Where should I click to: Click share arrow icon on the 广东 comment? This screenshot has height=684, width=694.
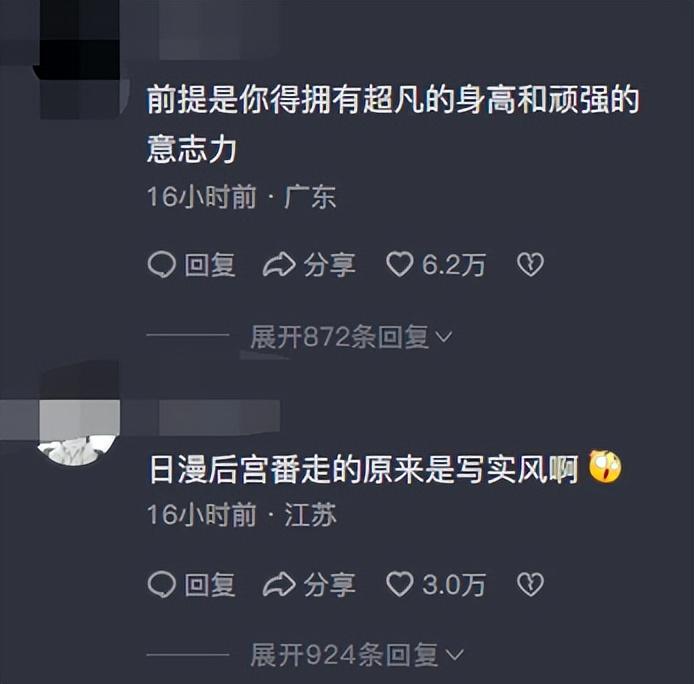tap(279, 265)
